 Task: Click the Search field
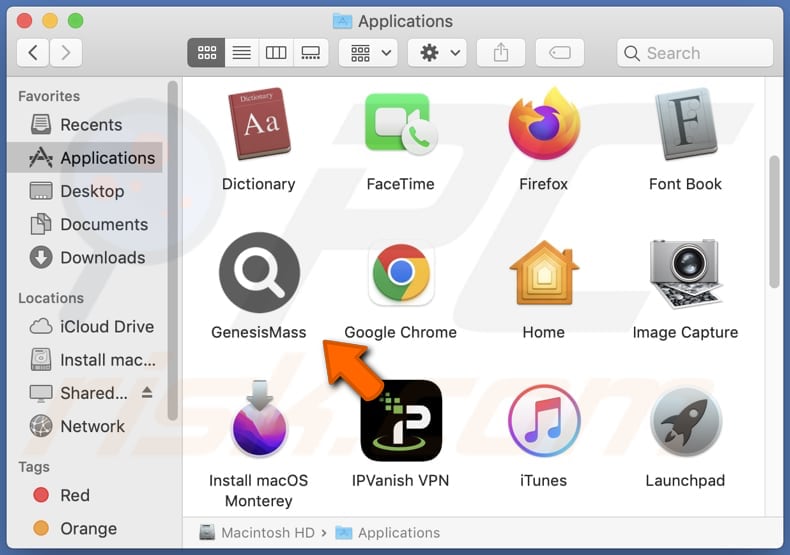point(695,53)
